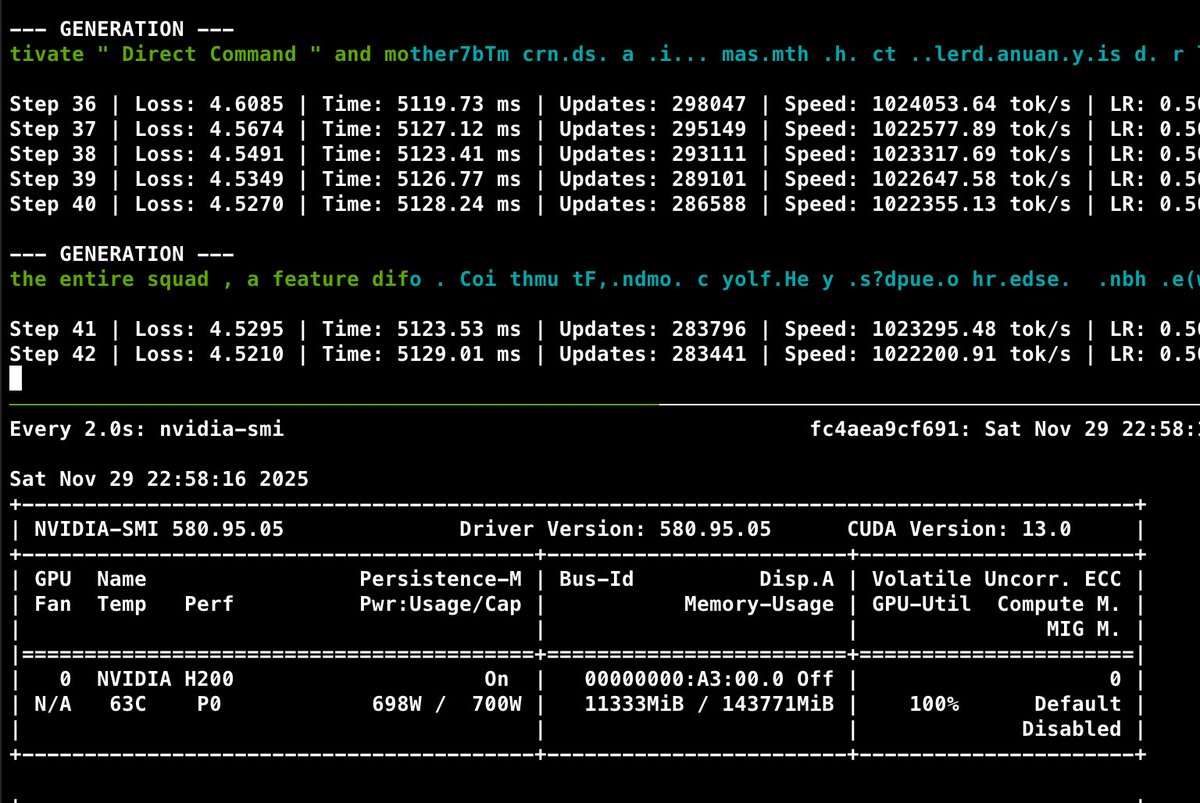
Task: Click the MIG mode 'Disabled'
Action: click(1071, 729)
